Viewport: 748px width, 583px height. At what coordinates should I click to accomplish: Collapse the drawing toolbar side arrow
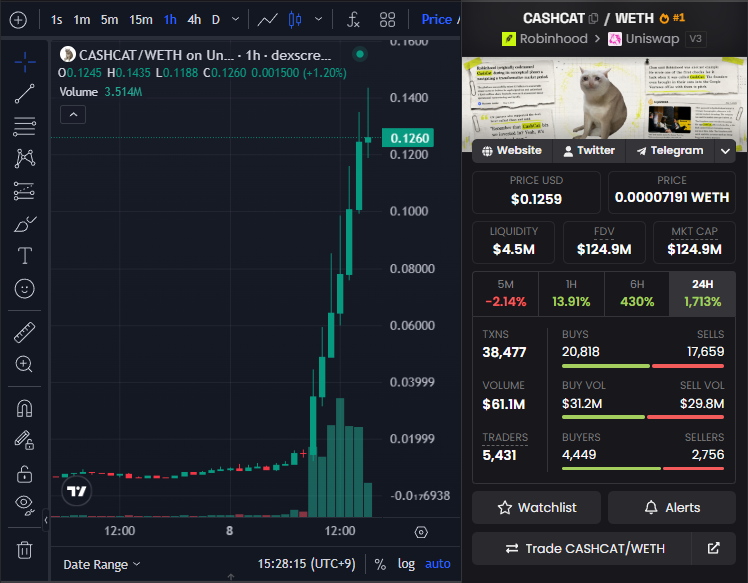(46, 520)
